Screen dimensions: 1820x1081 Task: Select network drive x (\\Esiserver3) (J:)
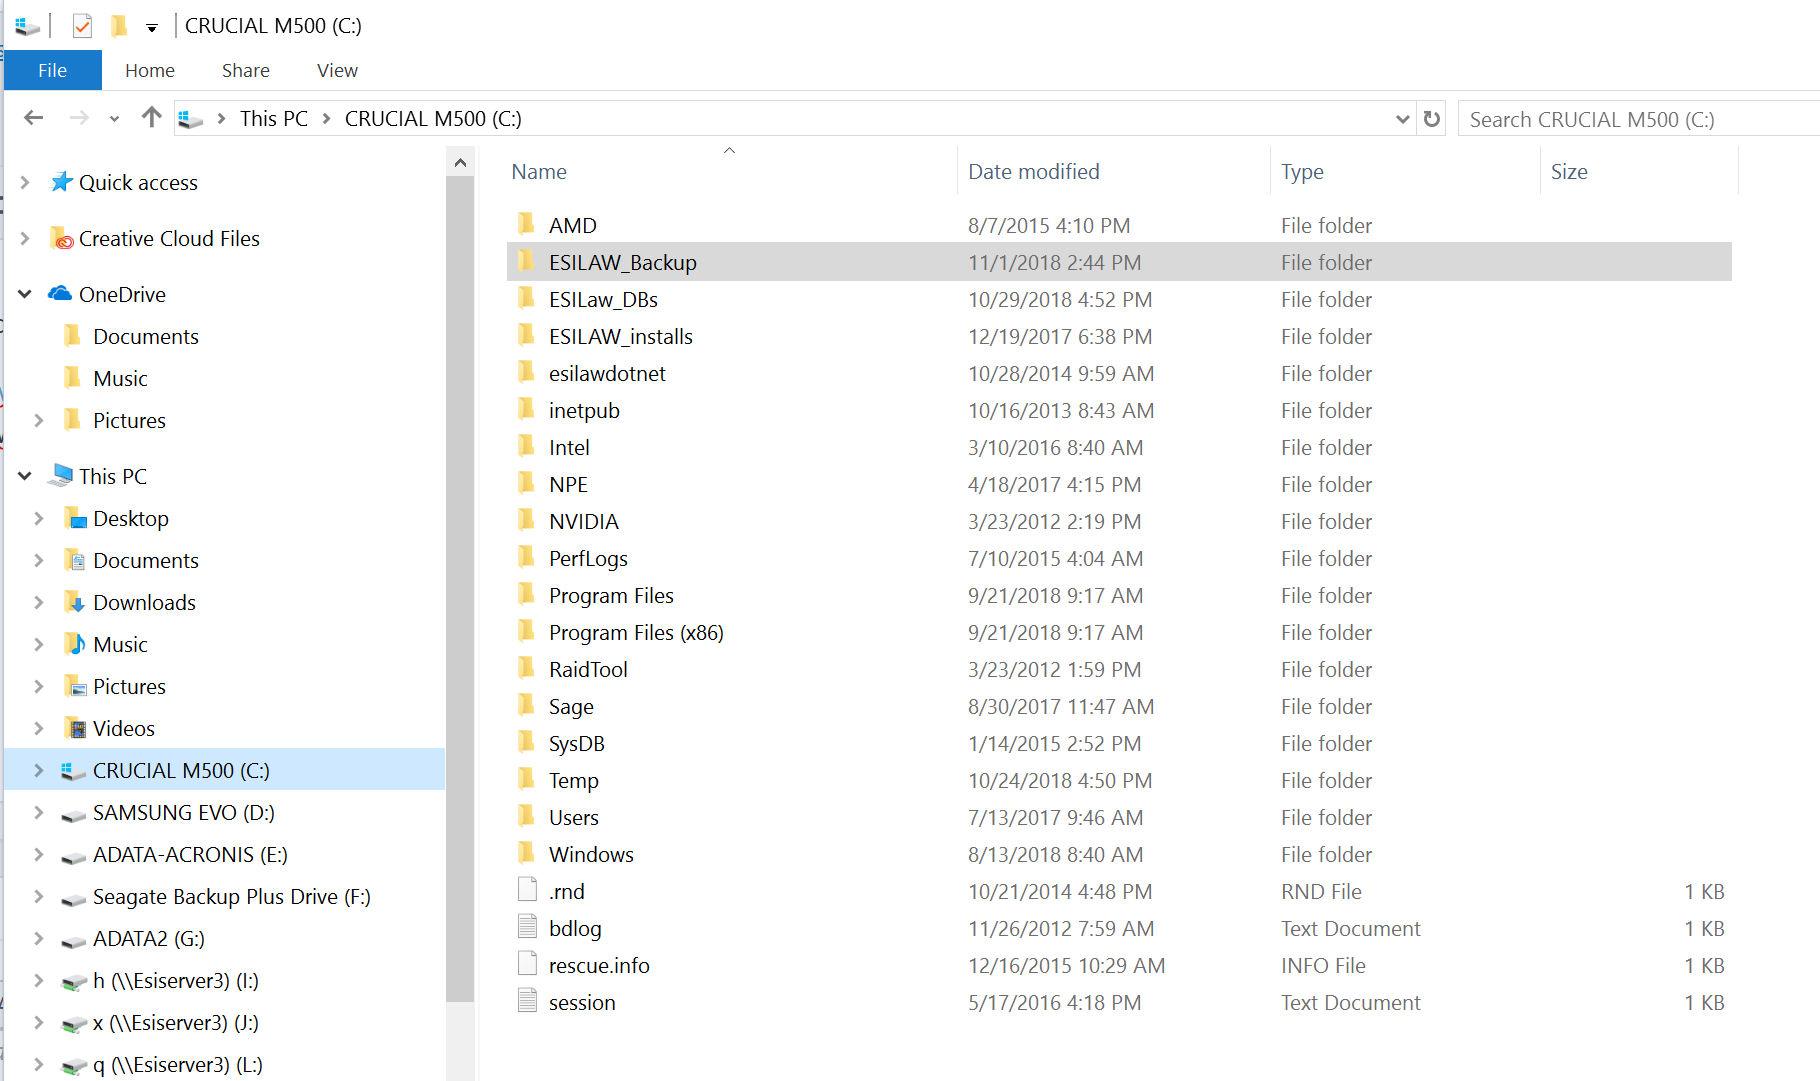pyautogui.click(x=175, y=1022)
